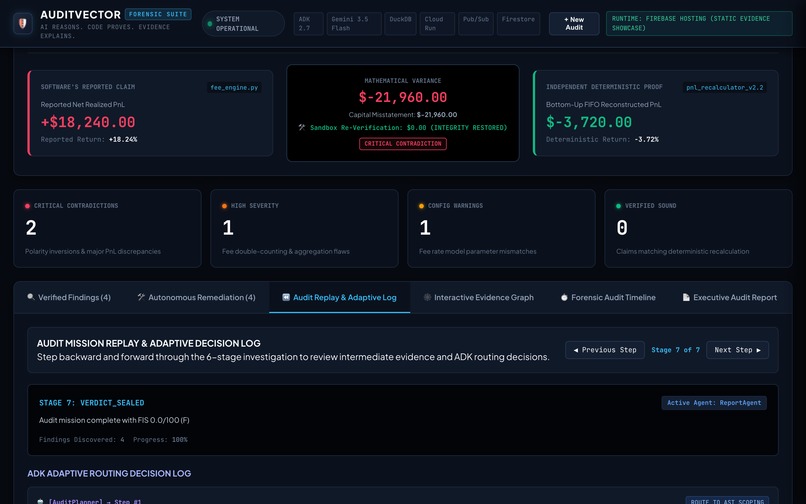Click the red Critical Contradictions indicator dot

point(27,206)
